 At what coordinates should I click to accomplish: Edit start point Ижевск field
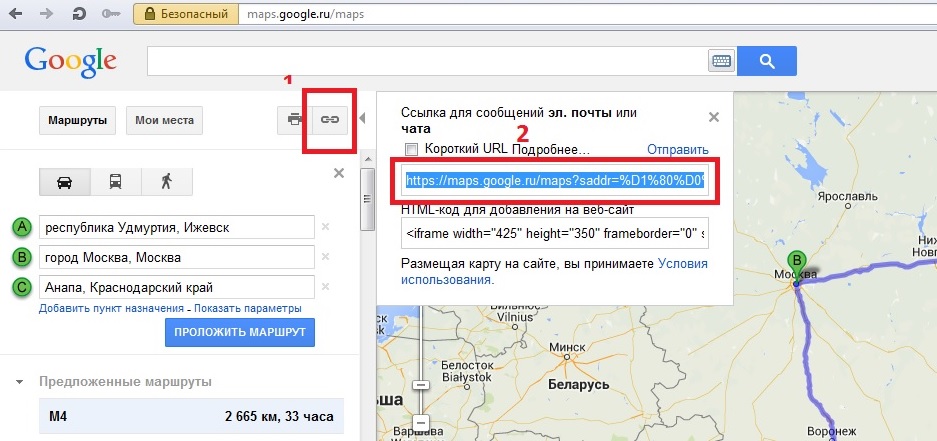coord(177,227)
